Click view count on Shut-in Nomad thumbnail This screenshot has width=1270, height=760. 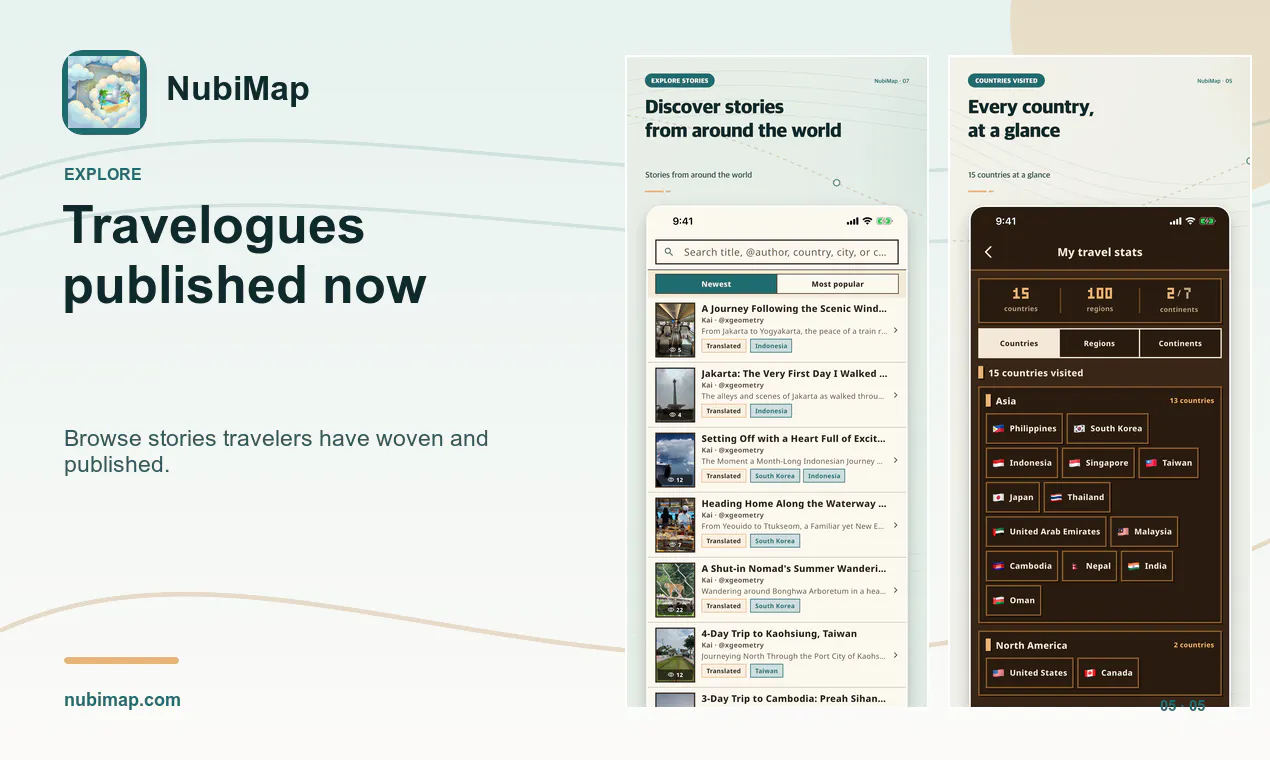[x=675, y=610]
